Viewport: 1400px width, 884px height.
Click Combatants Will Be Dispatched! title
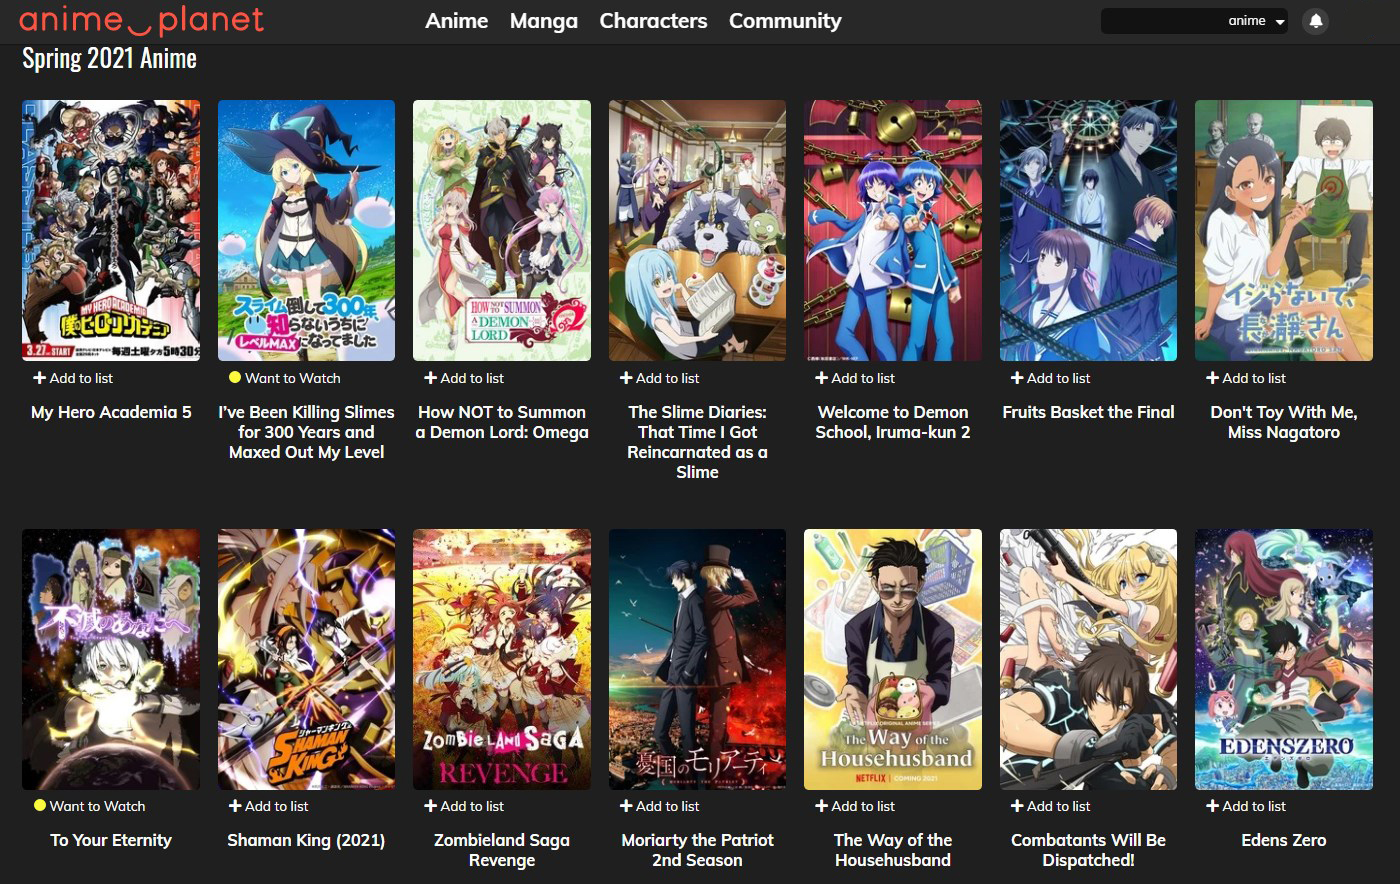pyautogui.click(x=1088, y=850)
